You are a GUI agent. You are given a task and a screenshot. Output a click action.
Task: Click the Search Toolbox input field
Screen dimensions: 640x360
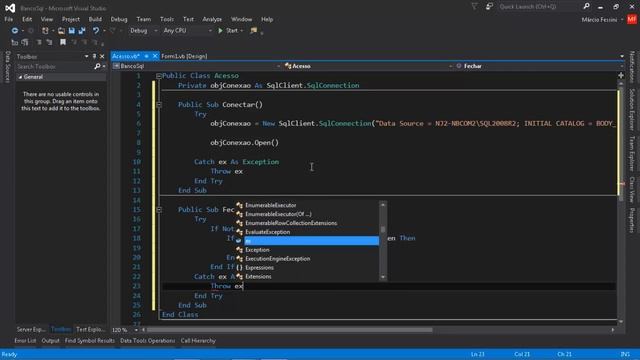point(54,66)
